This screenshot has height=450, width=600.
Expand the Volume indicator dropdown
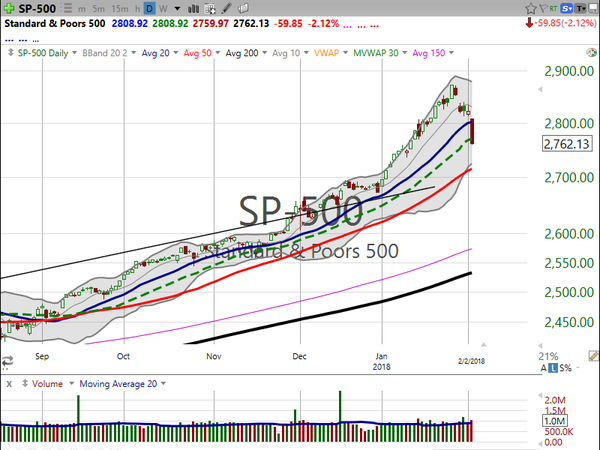pyautogui.click(x=71, y=383)
